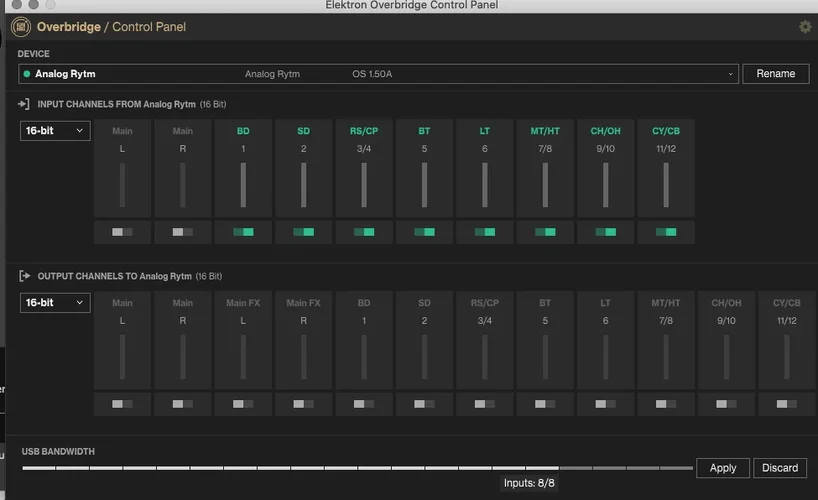Click the CH/OH input channel label
Viewport: 818px width, 500px height.
pyautogui.click(x=606, y=131)
